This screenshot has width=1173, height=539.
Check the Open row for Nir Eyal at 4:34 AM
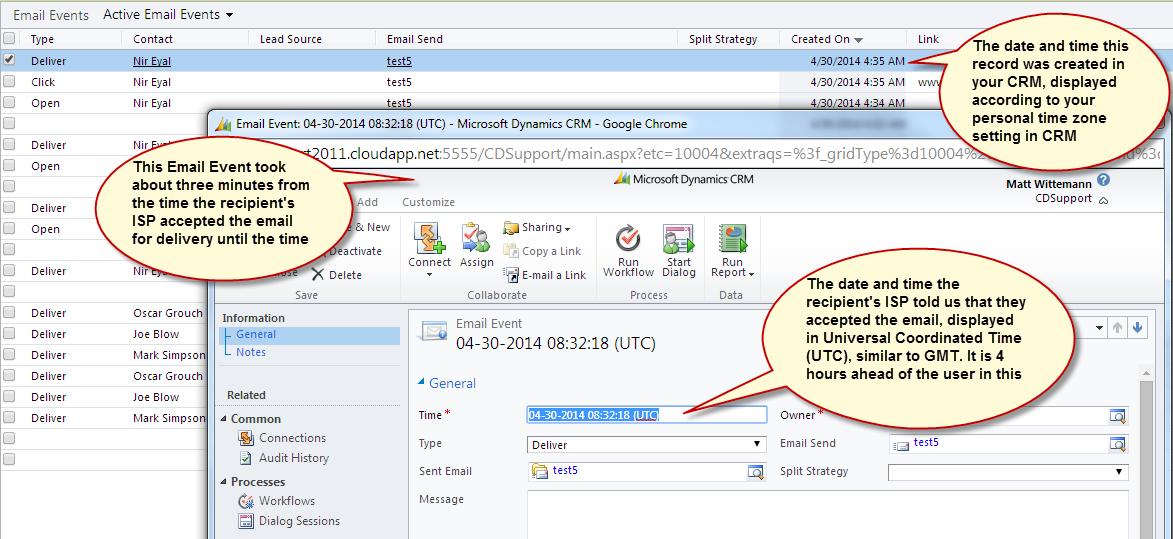(x=9, y=102)
